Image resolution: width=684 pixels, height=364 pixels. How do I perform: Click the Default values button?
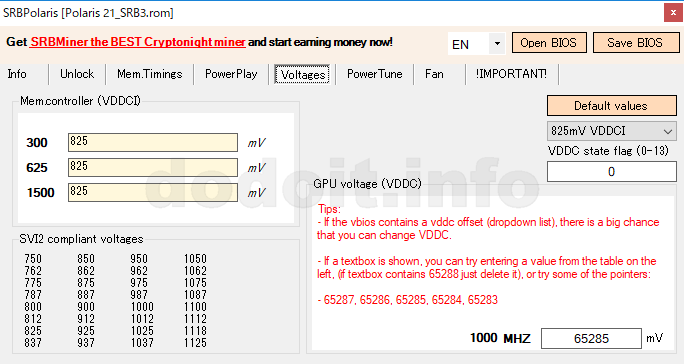612,106
